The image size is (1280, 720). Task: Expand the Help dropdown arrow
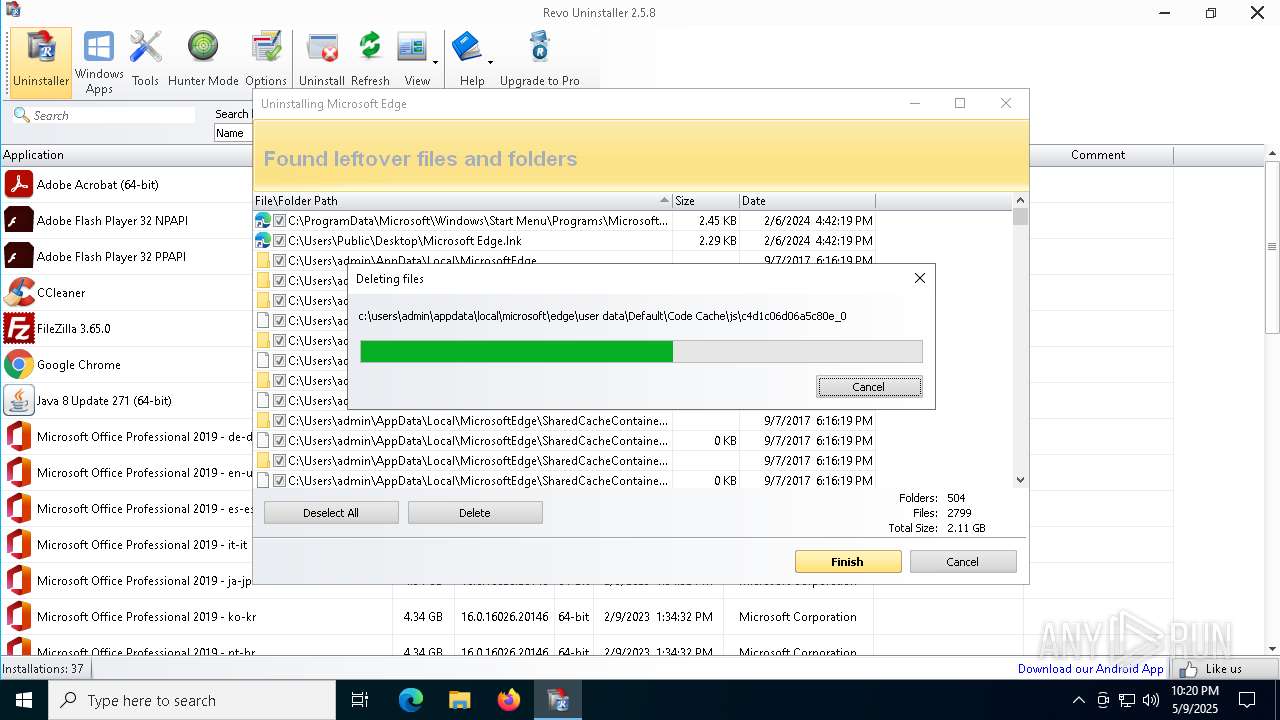click(x=490, y=62)
